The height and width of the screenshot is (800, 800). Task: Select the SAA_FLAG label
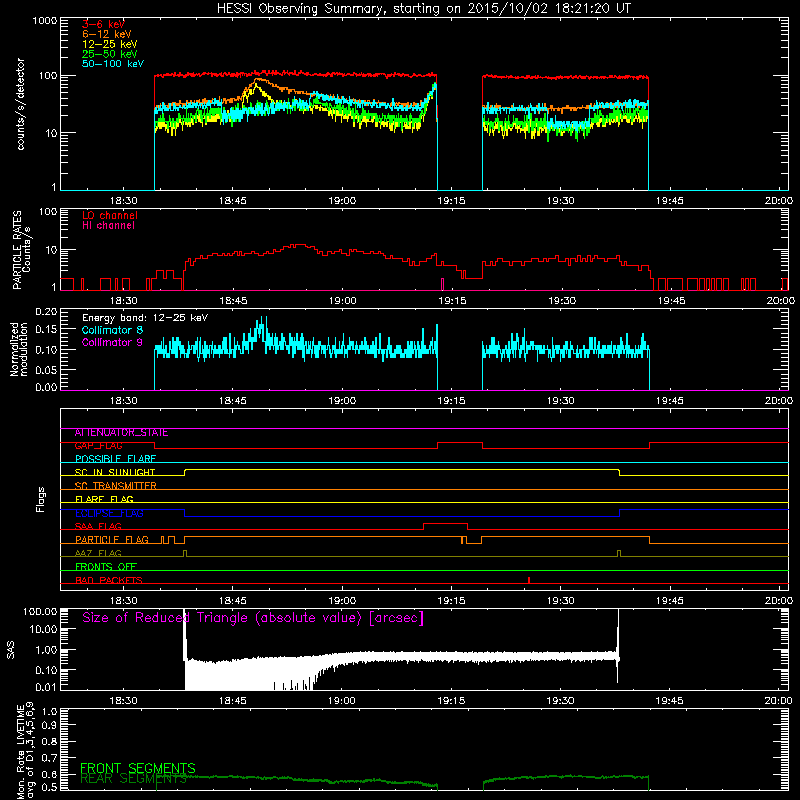pos(98,527)
